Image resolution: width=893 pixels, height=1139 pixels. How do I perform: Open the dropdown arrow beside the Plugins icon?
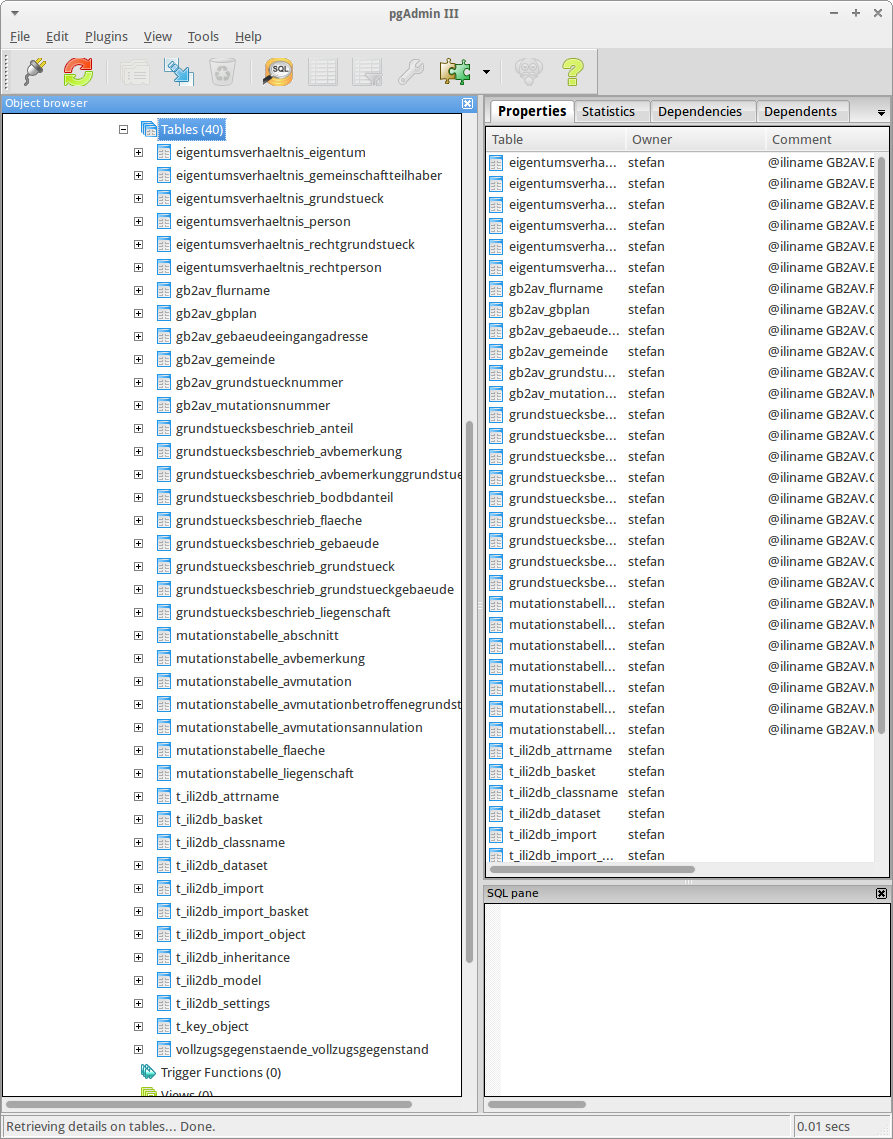click(x=486, y=72)
